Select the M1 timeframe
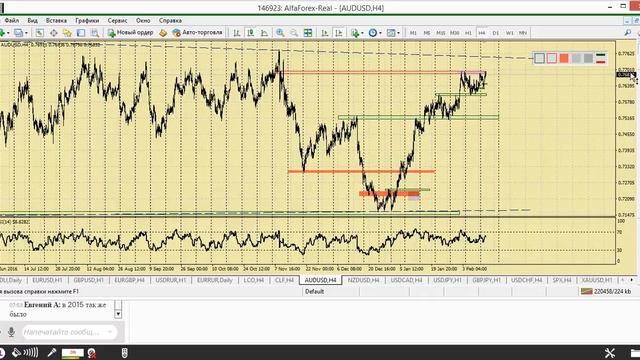This screenshot has height=360, width=640. [413, 33]
